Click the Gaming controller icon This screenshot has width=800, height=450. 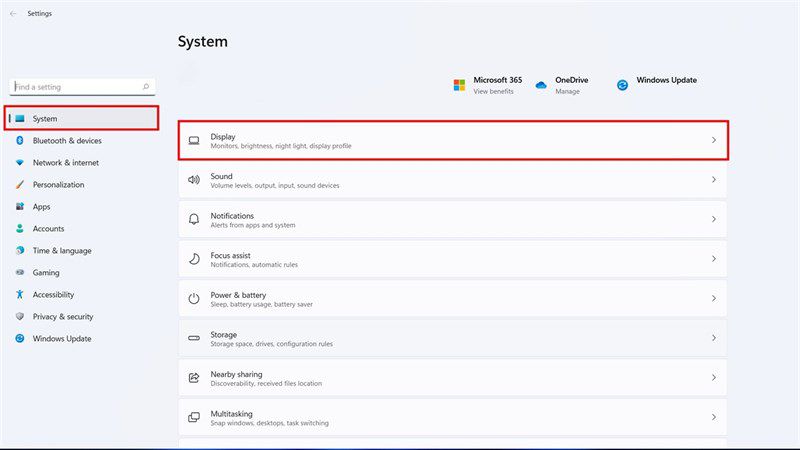coord(20,272)
